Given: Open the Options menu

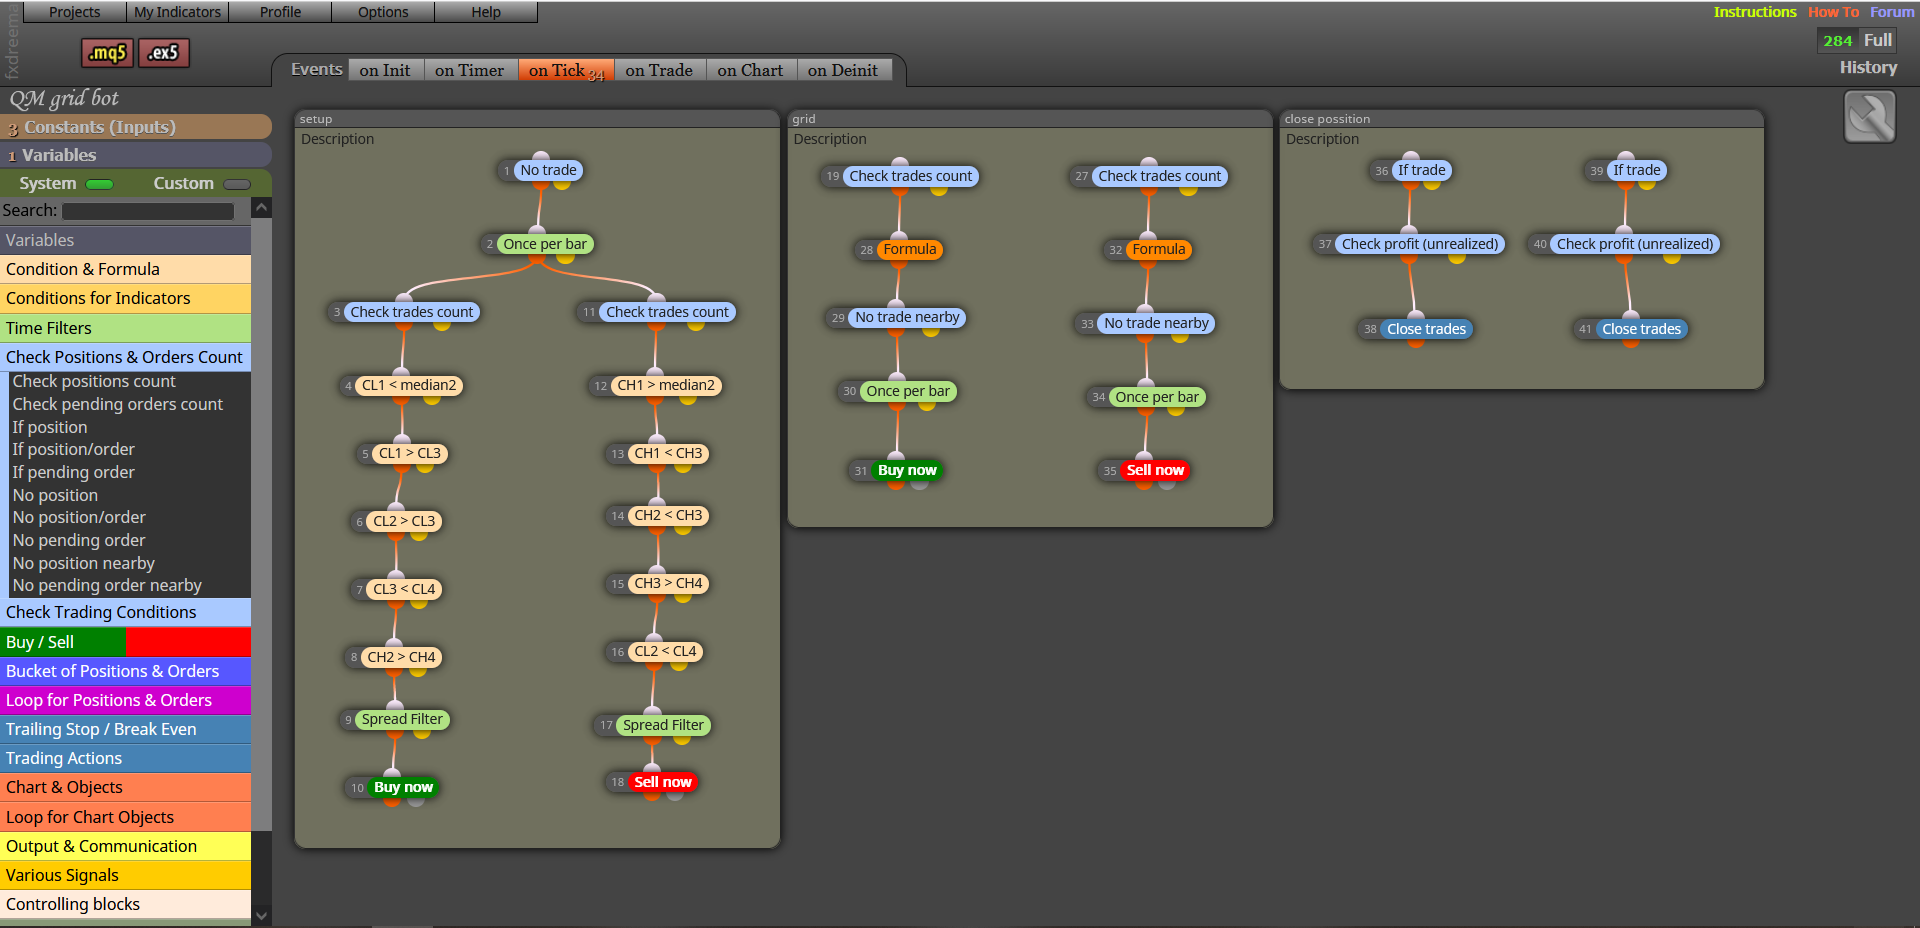Looking at the screenshot, I should coord(383,12).
